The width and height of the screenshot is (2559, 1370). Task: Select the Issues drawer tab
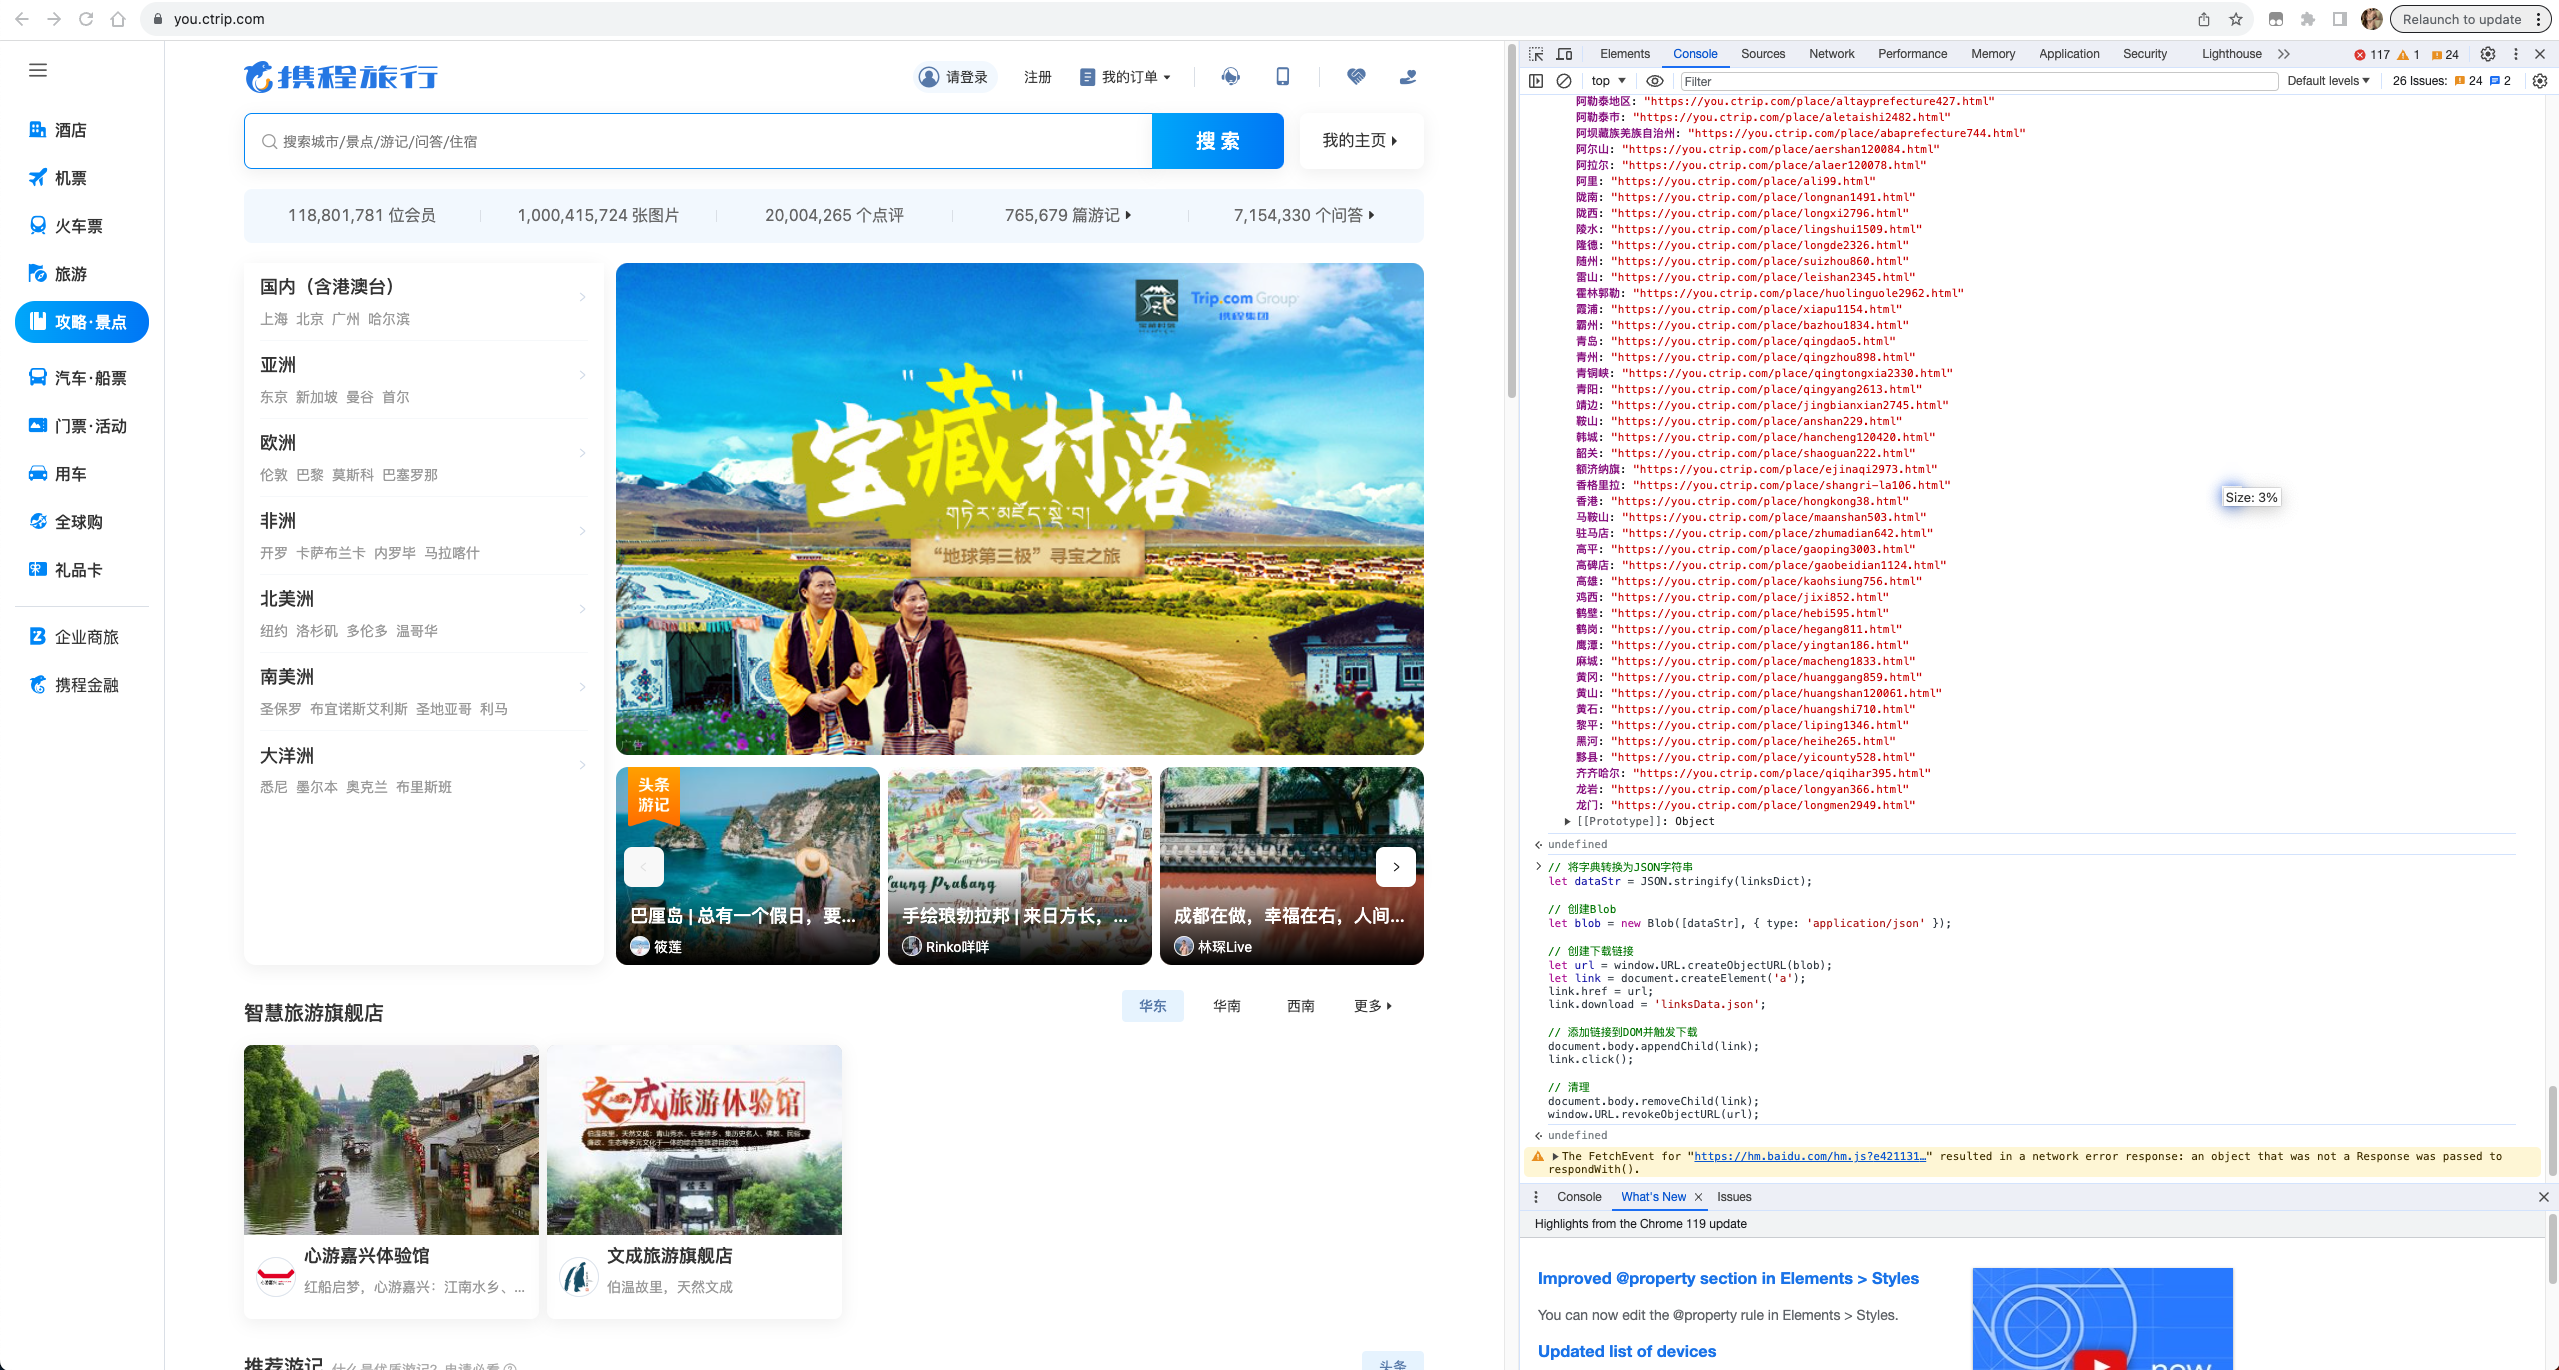(1734, 1197)
